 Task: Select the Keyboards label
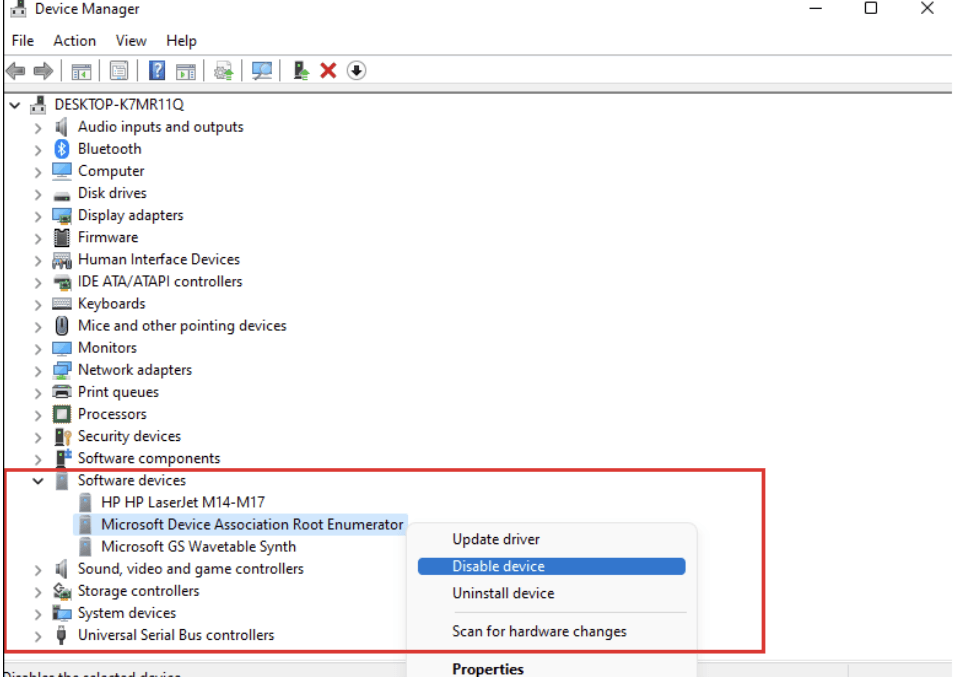click(111, 304)
